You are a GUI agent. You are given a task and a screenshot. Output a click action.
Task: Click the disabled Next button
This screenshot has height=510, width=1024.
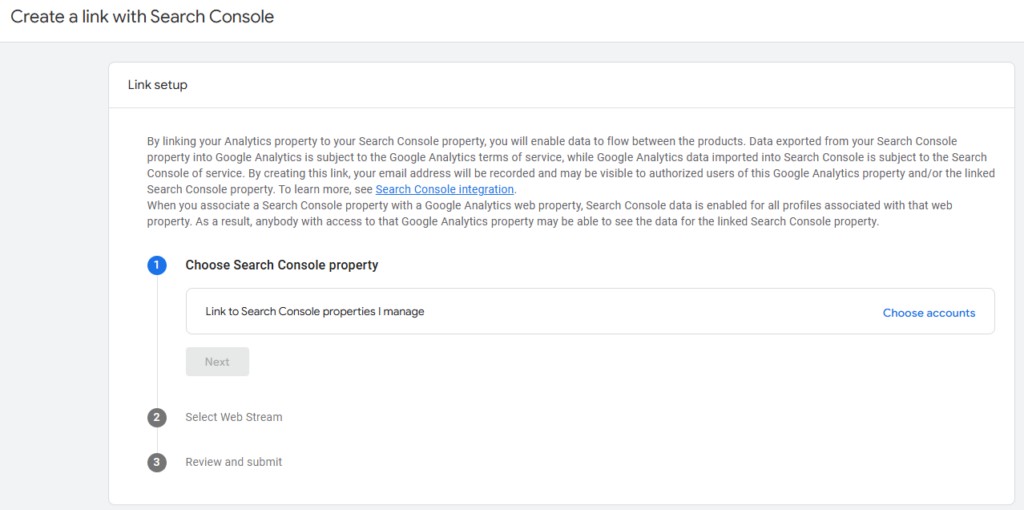(x=217, y=362)
